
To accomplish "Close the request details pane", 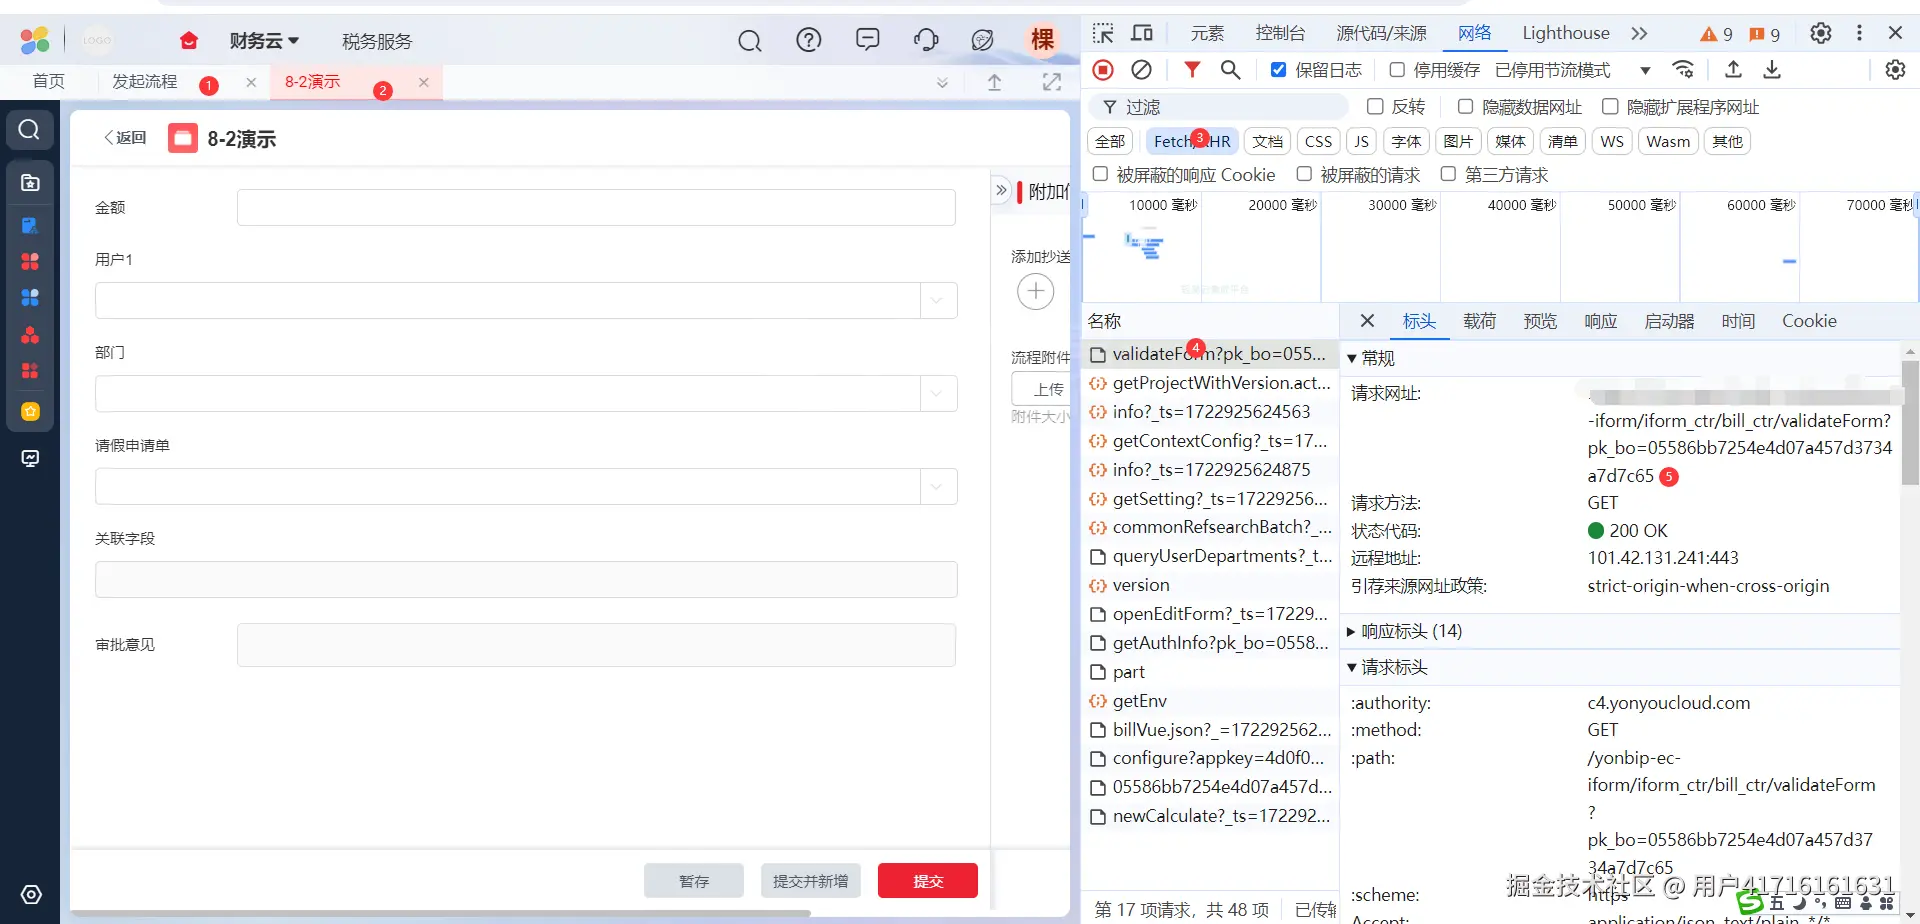I will (1367, 321).
